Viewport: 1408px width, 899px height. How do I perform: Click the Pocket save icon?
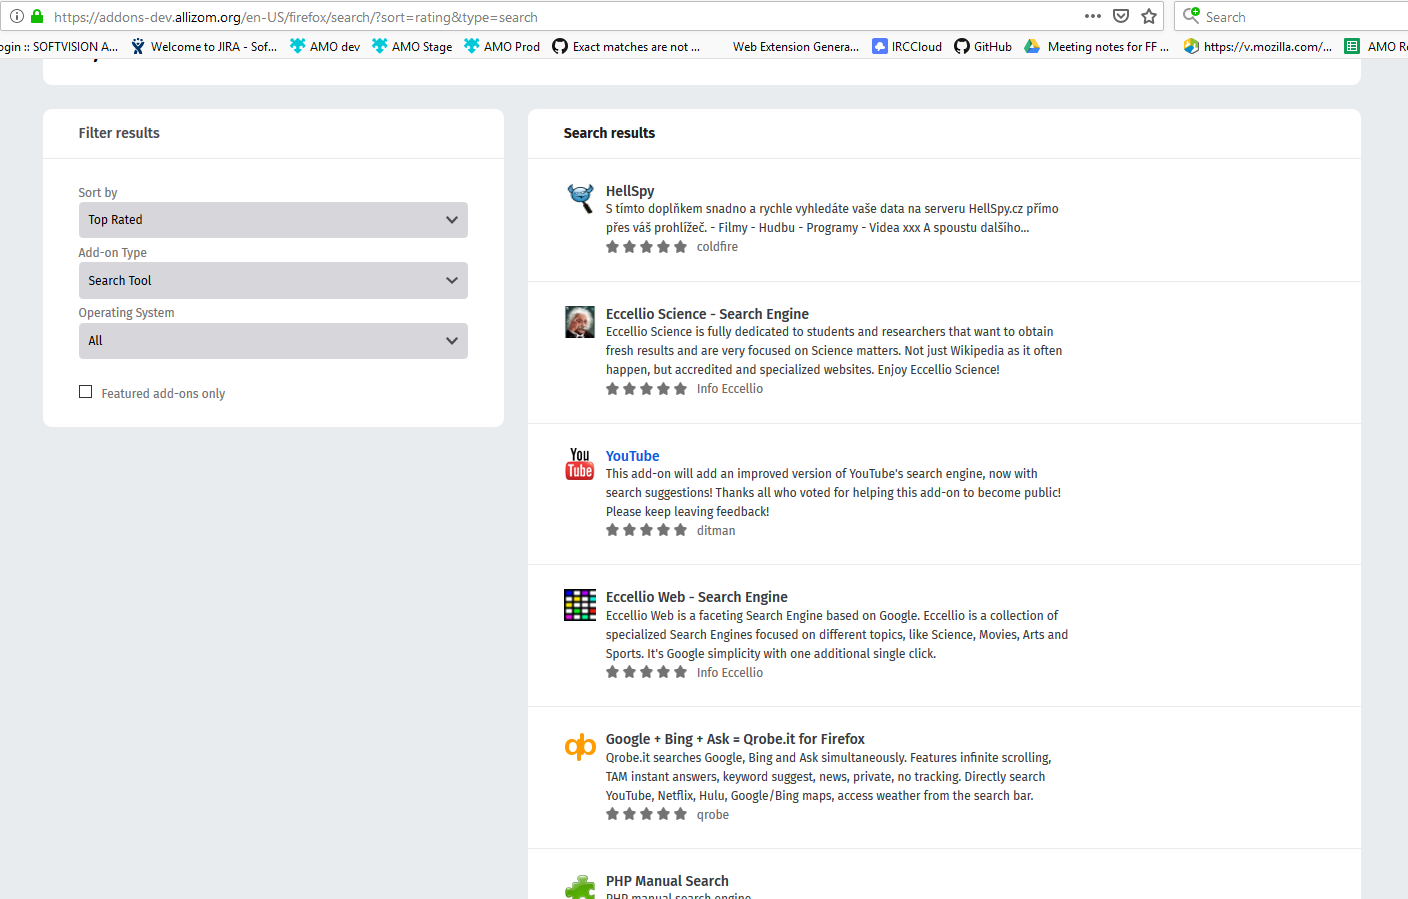click(x=1121, y=16)
